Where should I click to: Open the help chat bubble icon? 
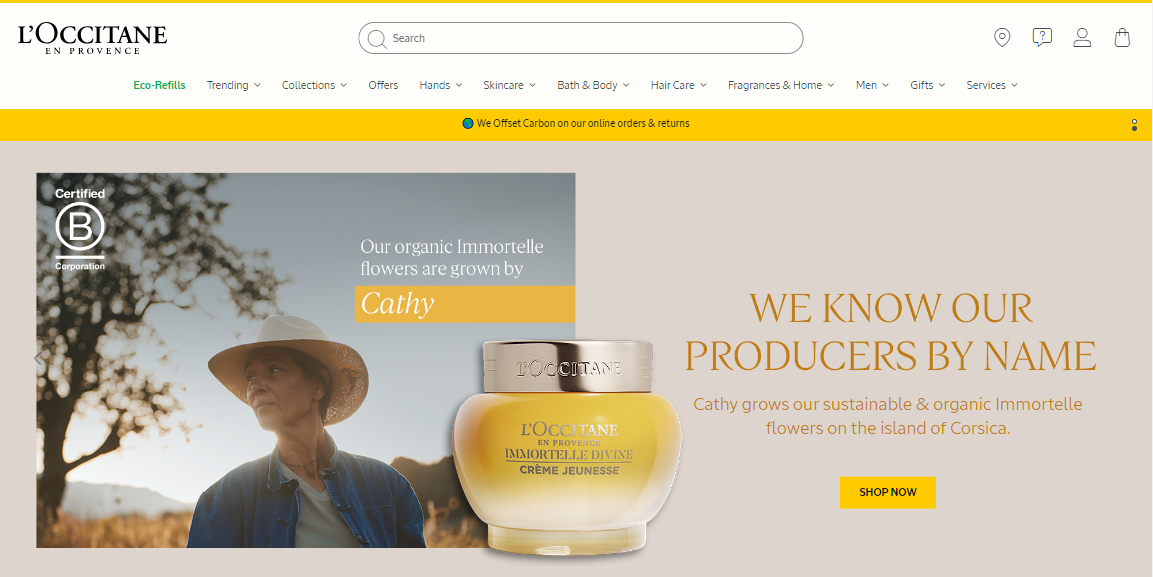pyautogui.click(x=1042, y=37)
